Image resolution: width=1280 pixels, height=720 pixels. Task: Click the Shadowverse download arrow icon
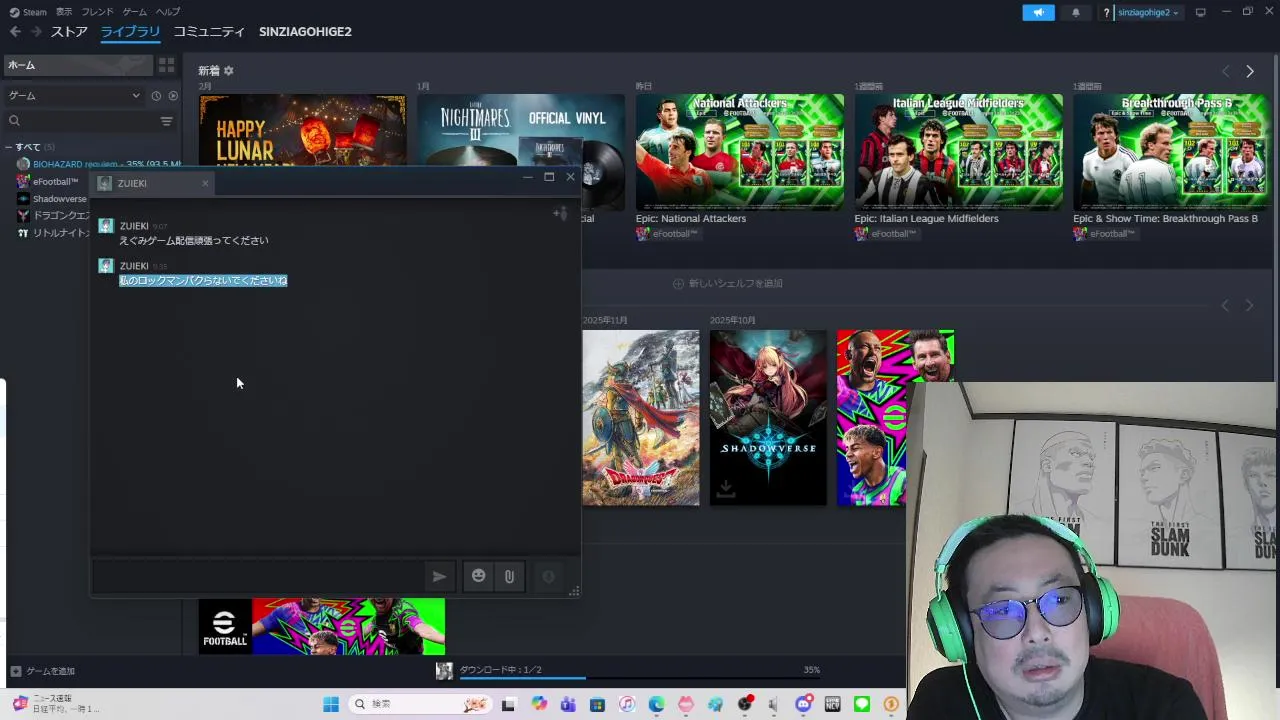click(x=726, y=488)
